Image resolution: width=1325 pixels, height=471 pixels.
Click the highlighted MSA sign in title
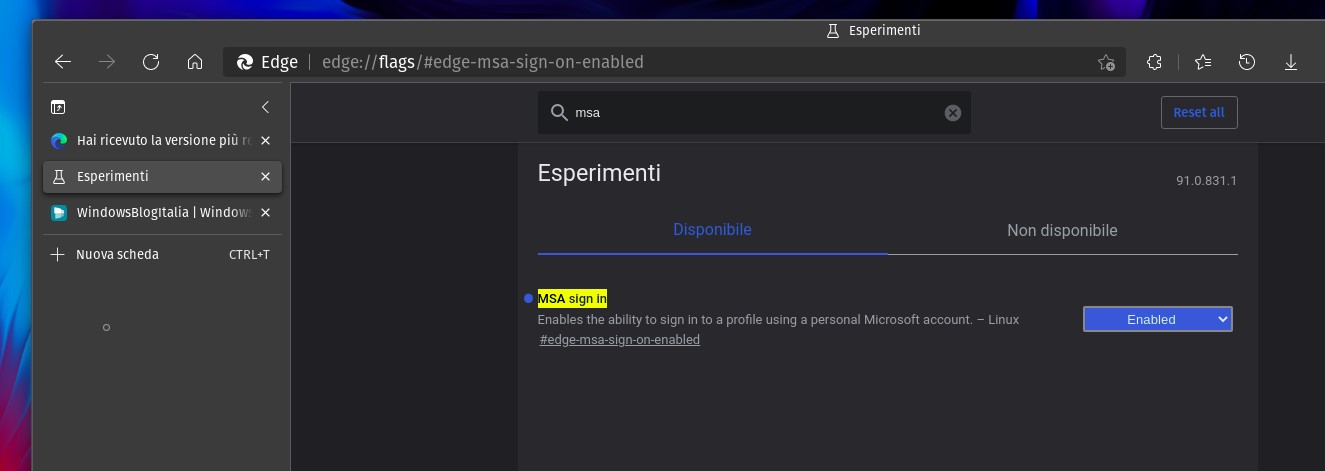click(572, 298)
